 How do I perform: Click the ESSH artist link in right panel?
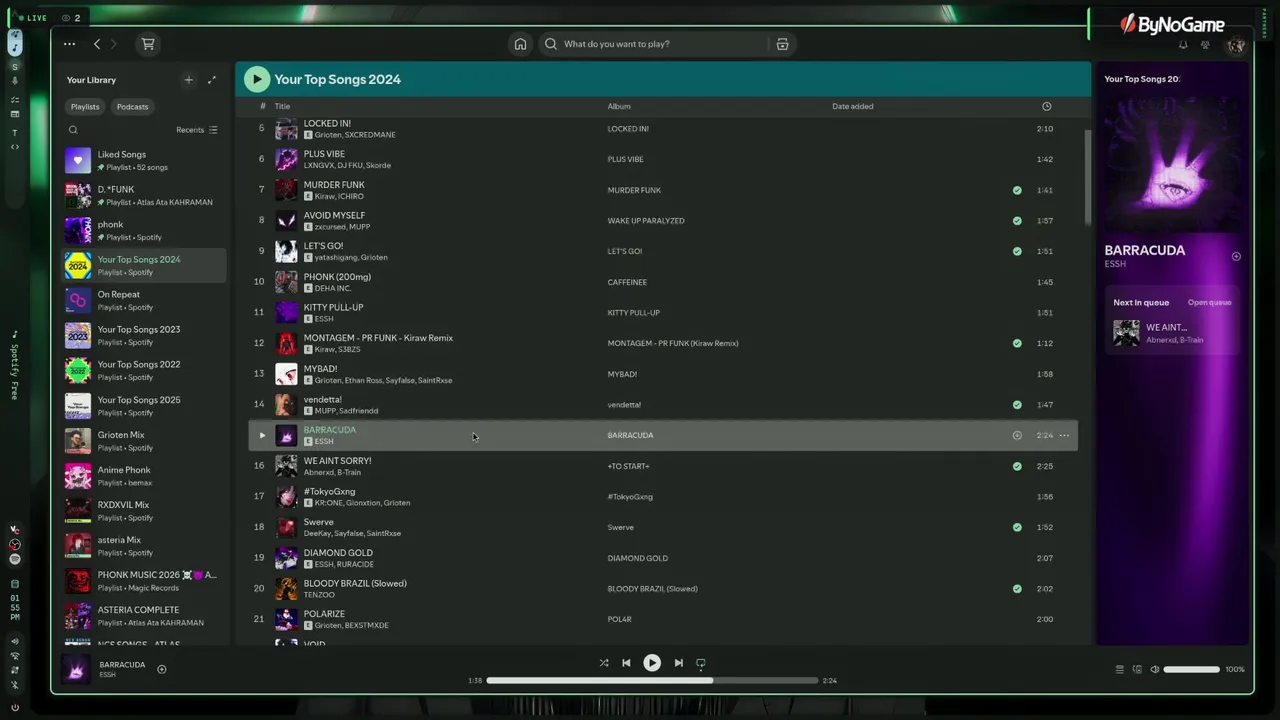[x=1115, y=264]
